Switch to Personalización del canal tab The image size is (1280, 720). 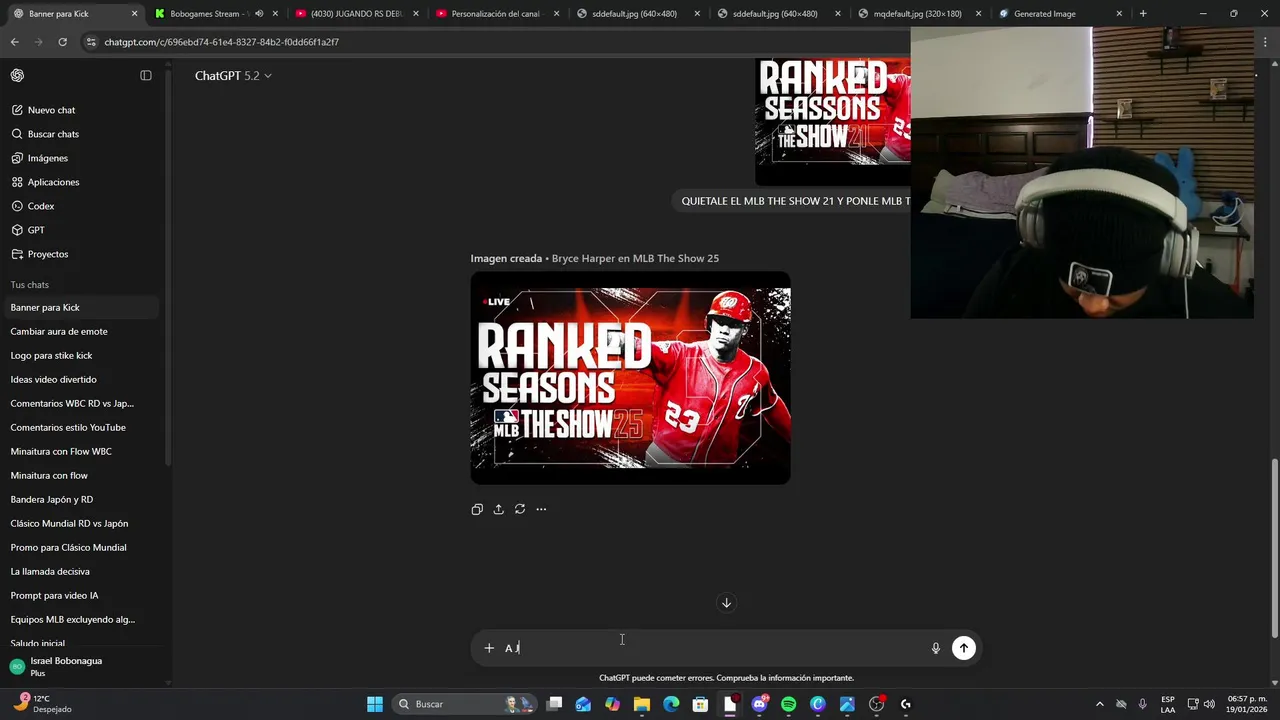[498, 14]
